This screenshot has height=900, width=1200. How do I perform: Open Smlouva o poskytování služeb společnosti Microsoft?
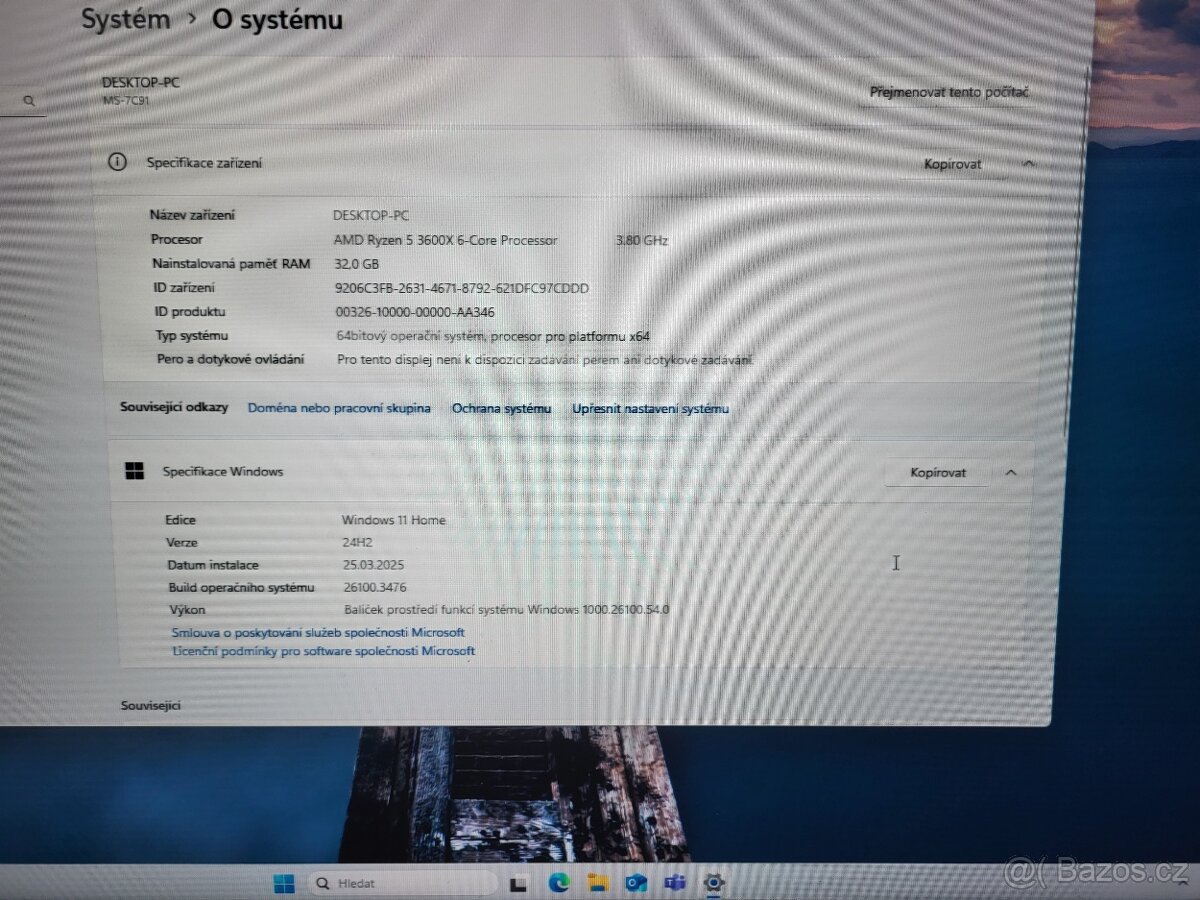pos(318,632)
